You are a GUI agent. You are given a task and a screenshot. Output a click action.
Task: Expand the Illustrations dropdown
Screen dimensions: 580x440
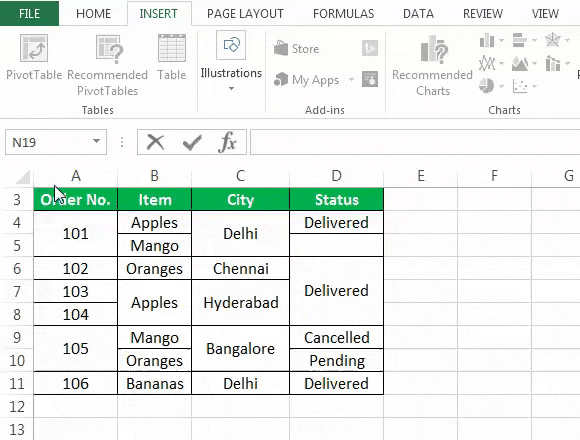(x=231, y=88)
